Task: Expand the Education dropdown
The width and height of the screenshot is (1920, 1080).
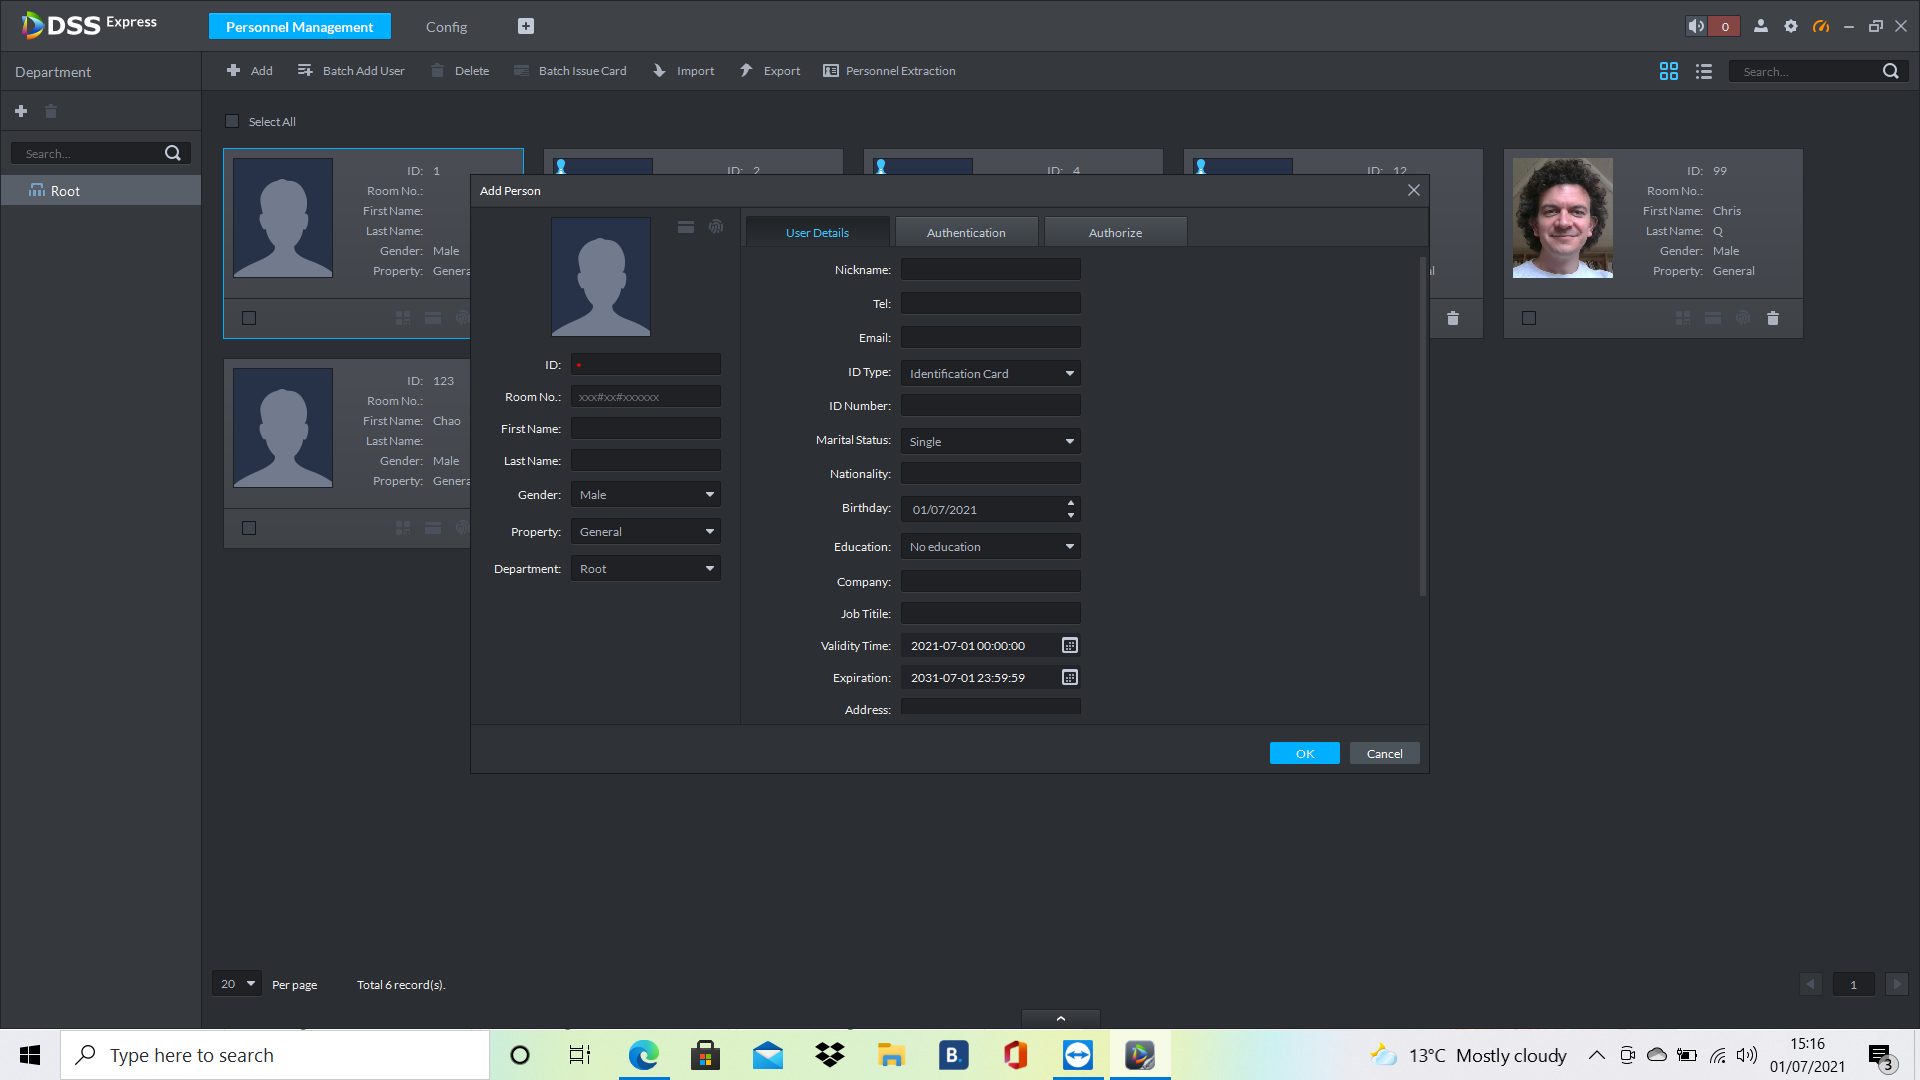Action: pos(990,547)
